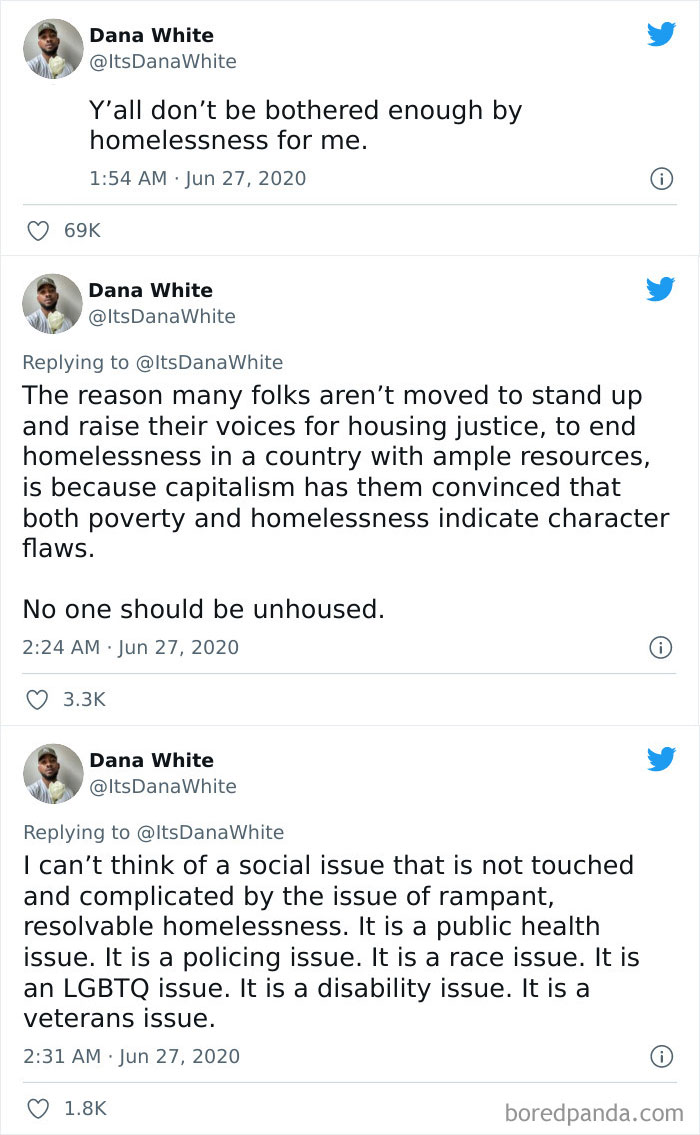Click the Twitter bird icon on the second tweet
Viewport: 700px width, 1135px height.
click(x=661, y=289)
